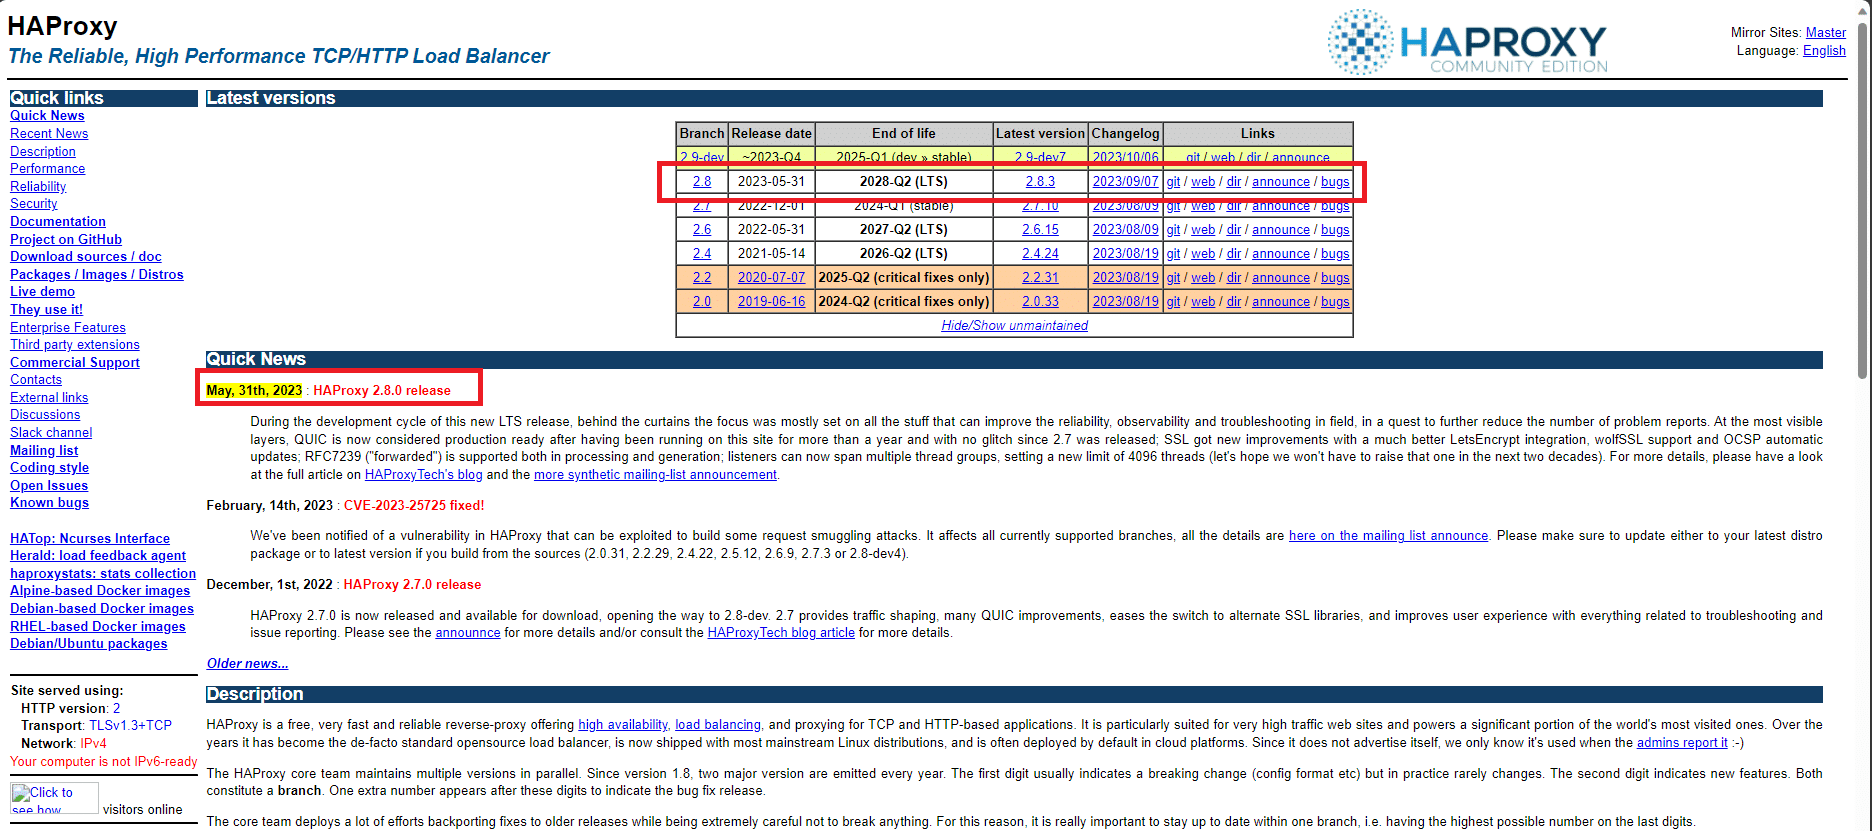Toggle Hide/Show unmaintained versions
The height and width of the screenshot is (831, 1872).
(1014, 325)
